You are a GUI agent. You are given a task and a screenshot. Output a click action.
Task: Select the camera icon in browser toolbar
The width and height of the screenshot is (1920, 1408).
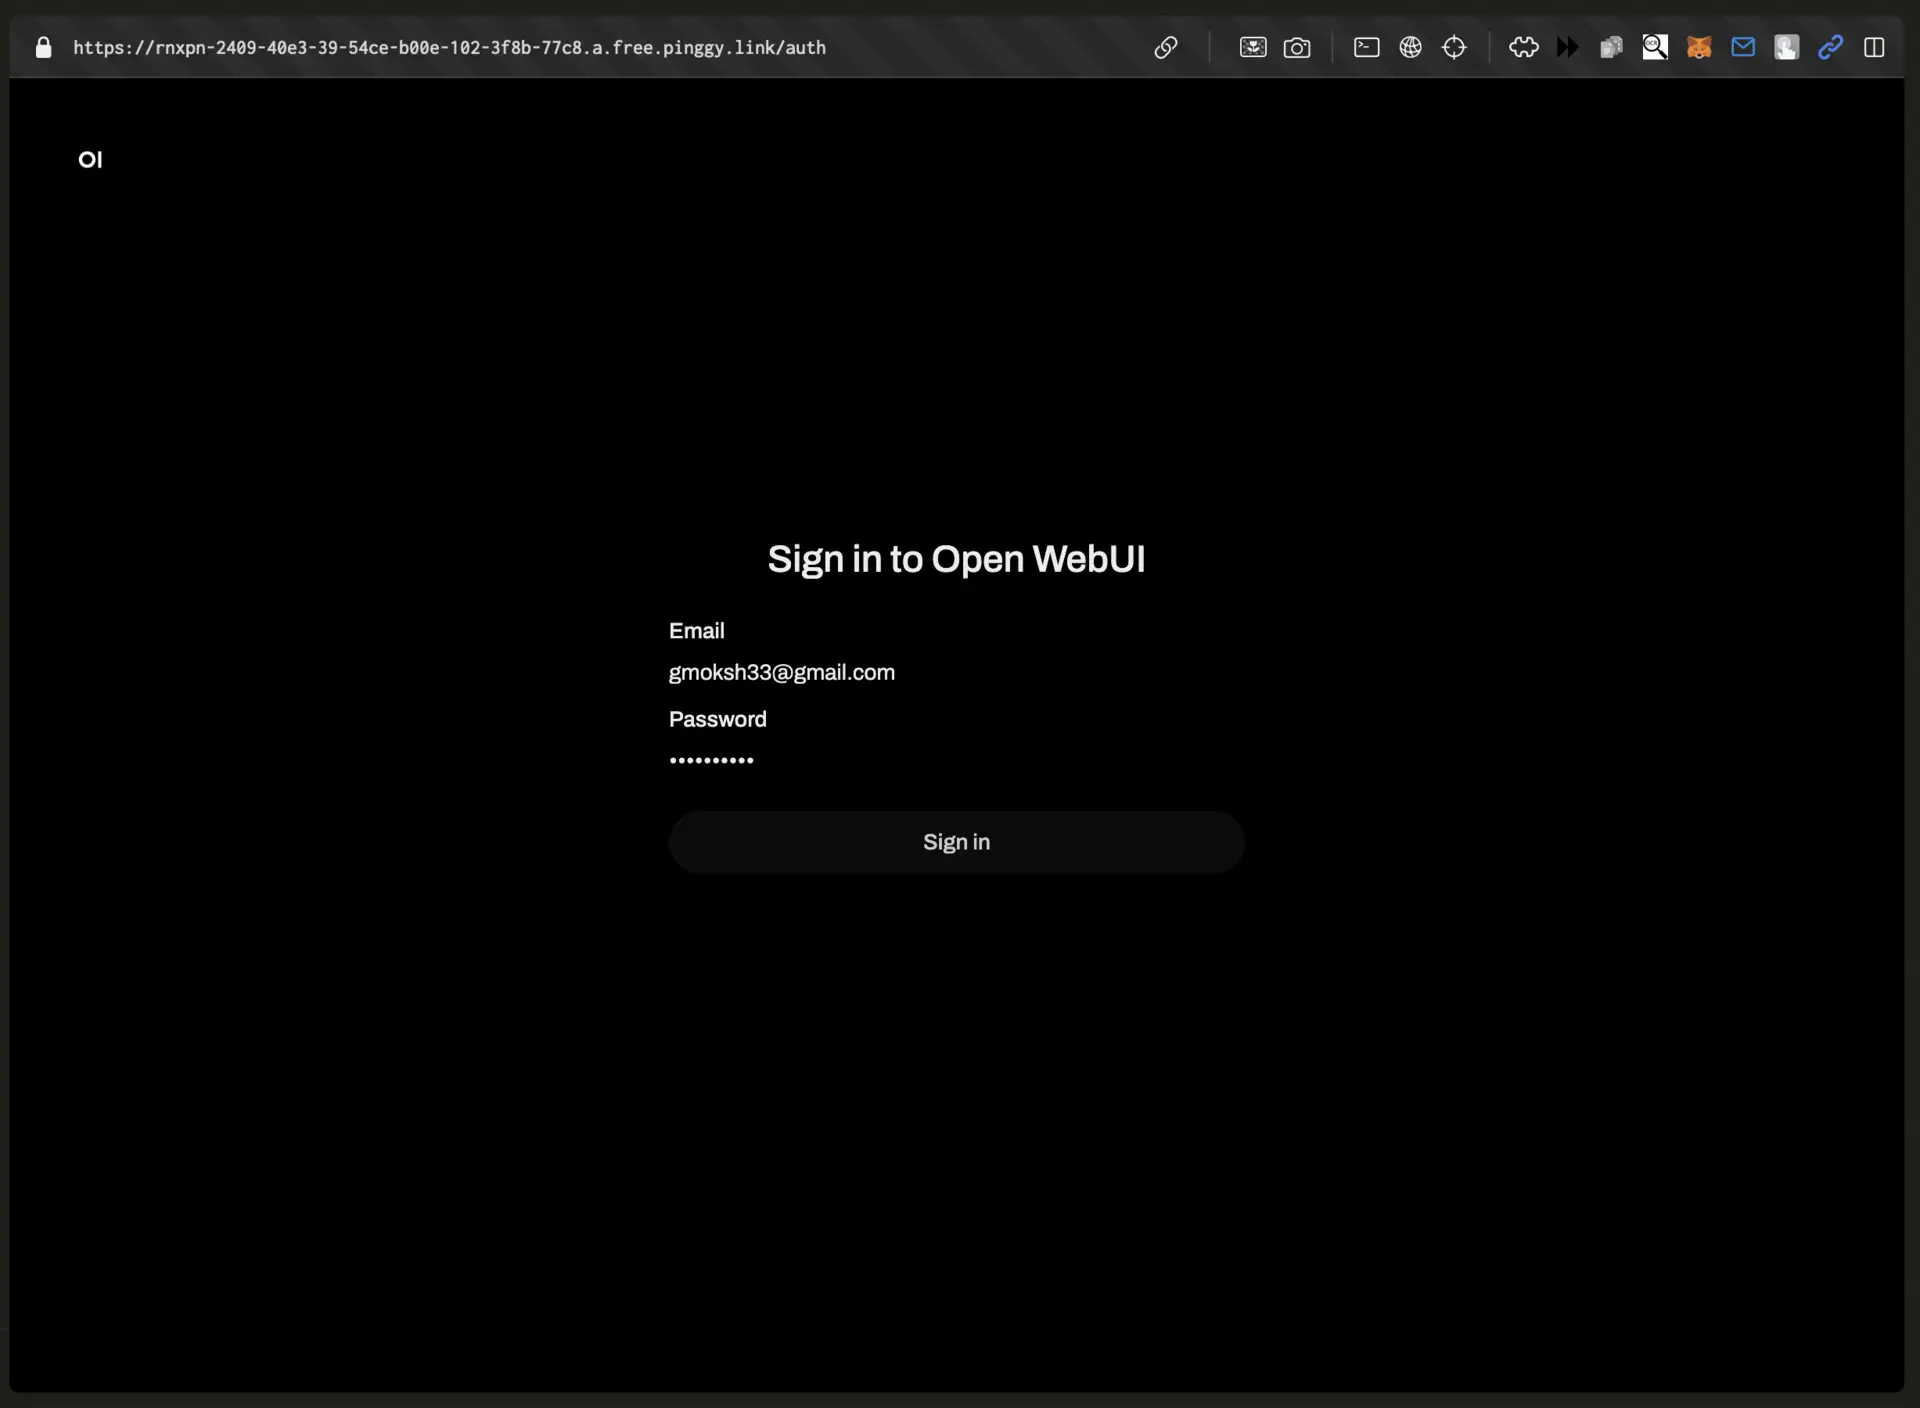pos(1297,48)
